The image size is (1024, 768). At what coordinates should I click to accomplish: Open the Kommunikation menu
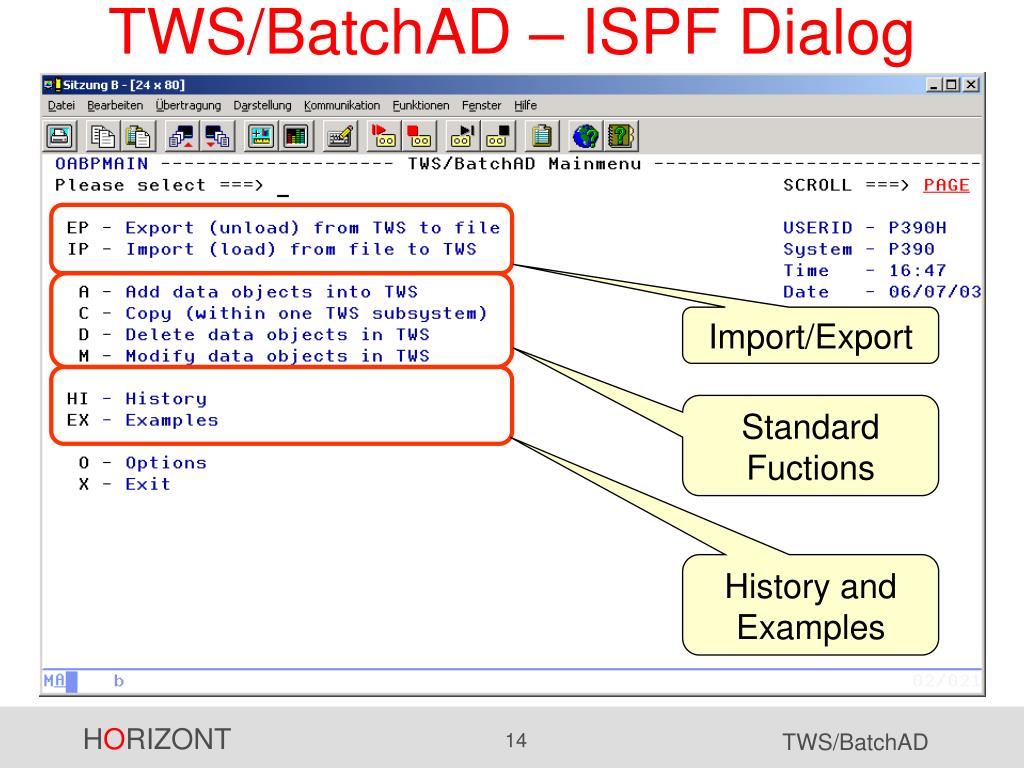342,105
